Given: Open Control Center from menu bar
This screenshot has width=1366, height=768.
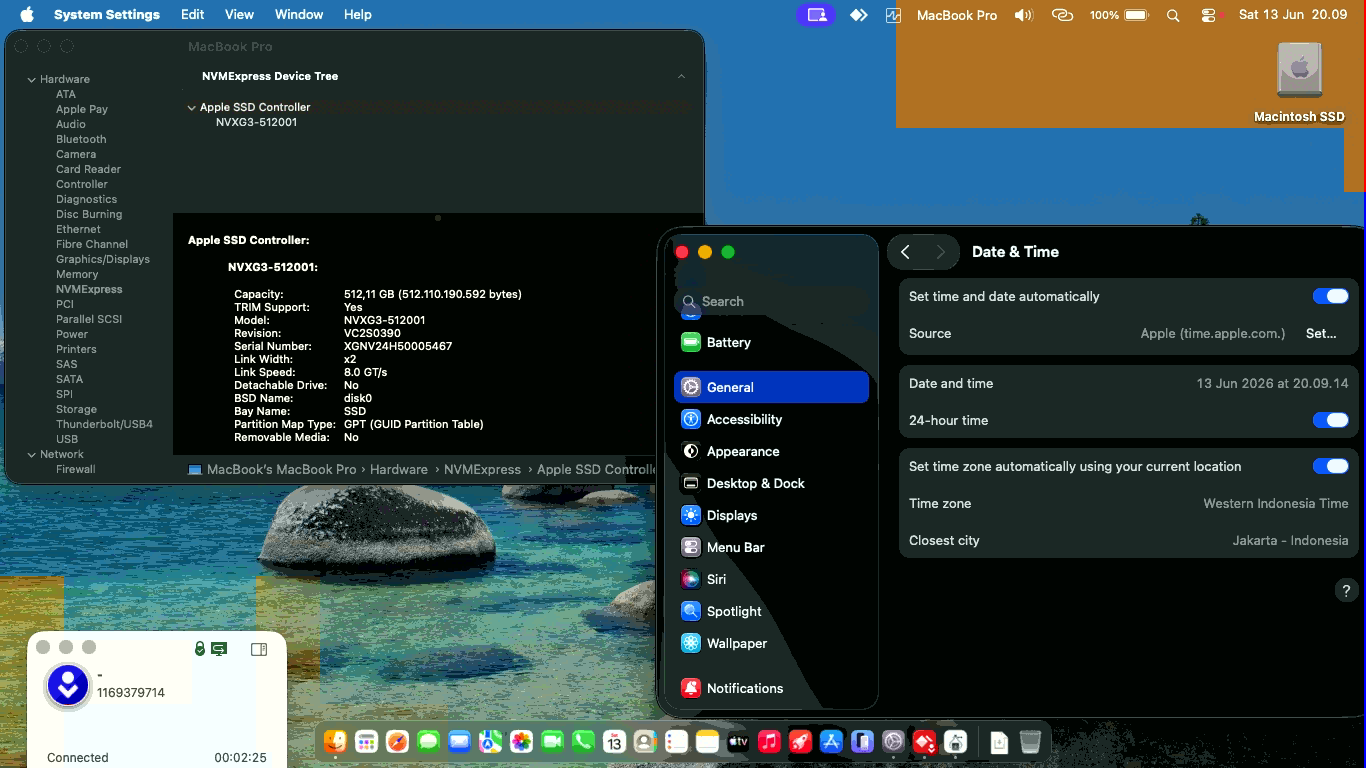Looking at the screenshot, I should pos(1209,15).
